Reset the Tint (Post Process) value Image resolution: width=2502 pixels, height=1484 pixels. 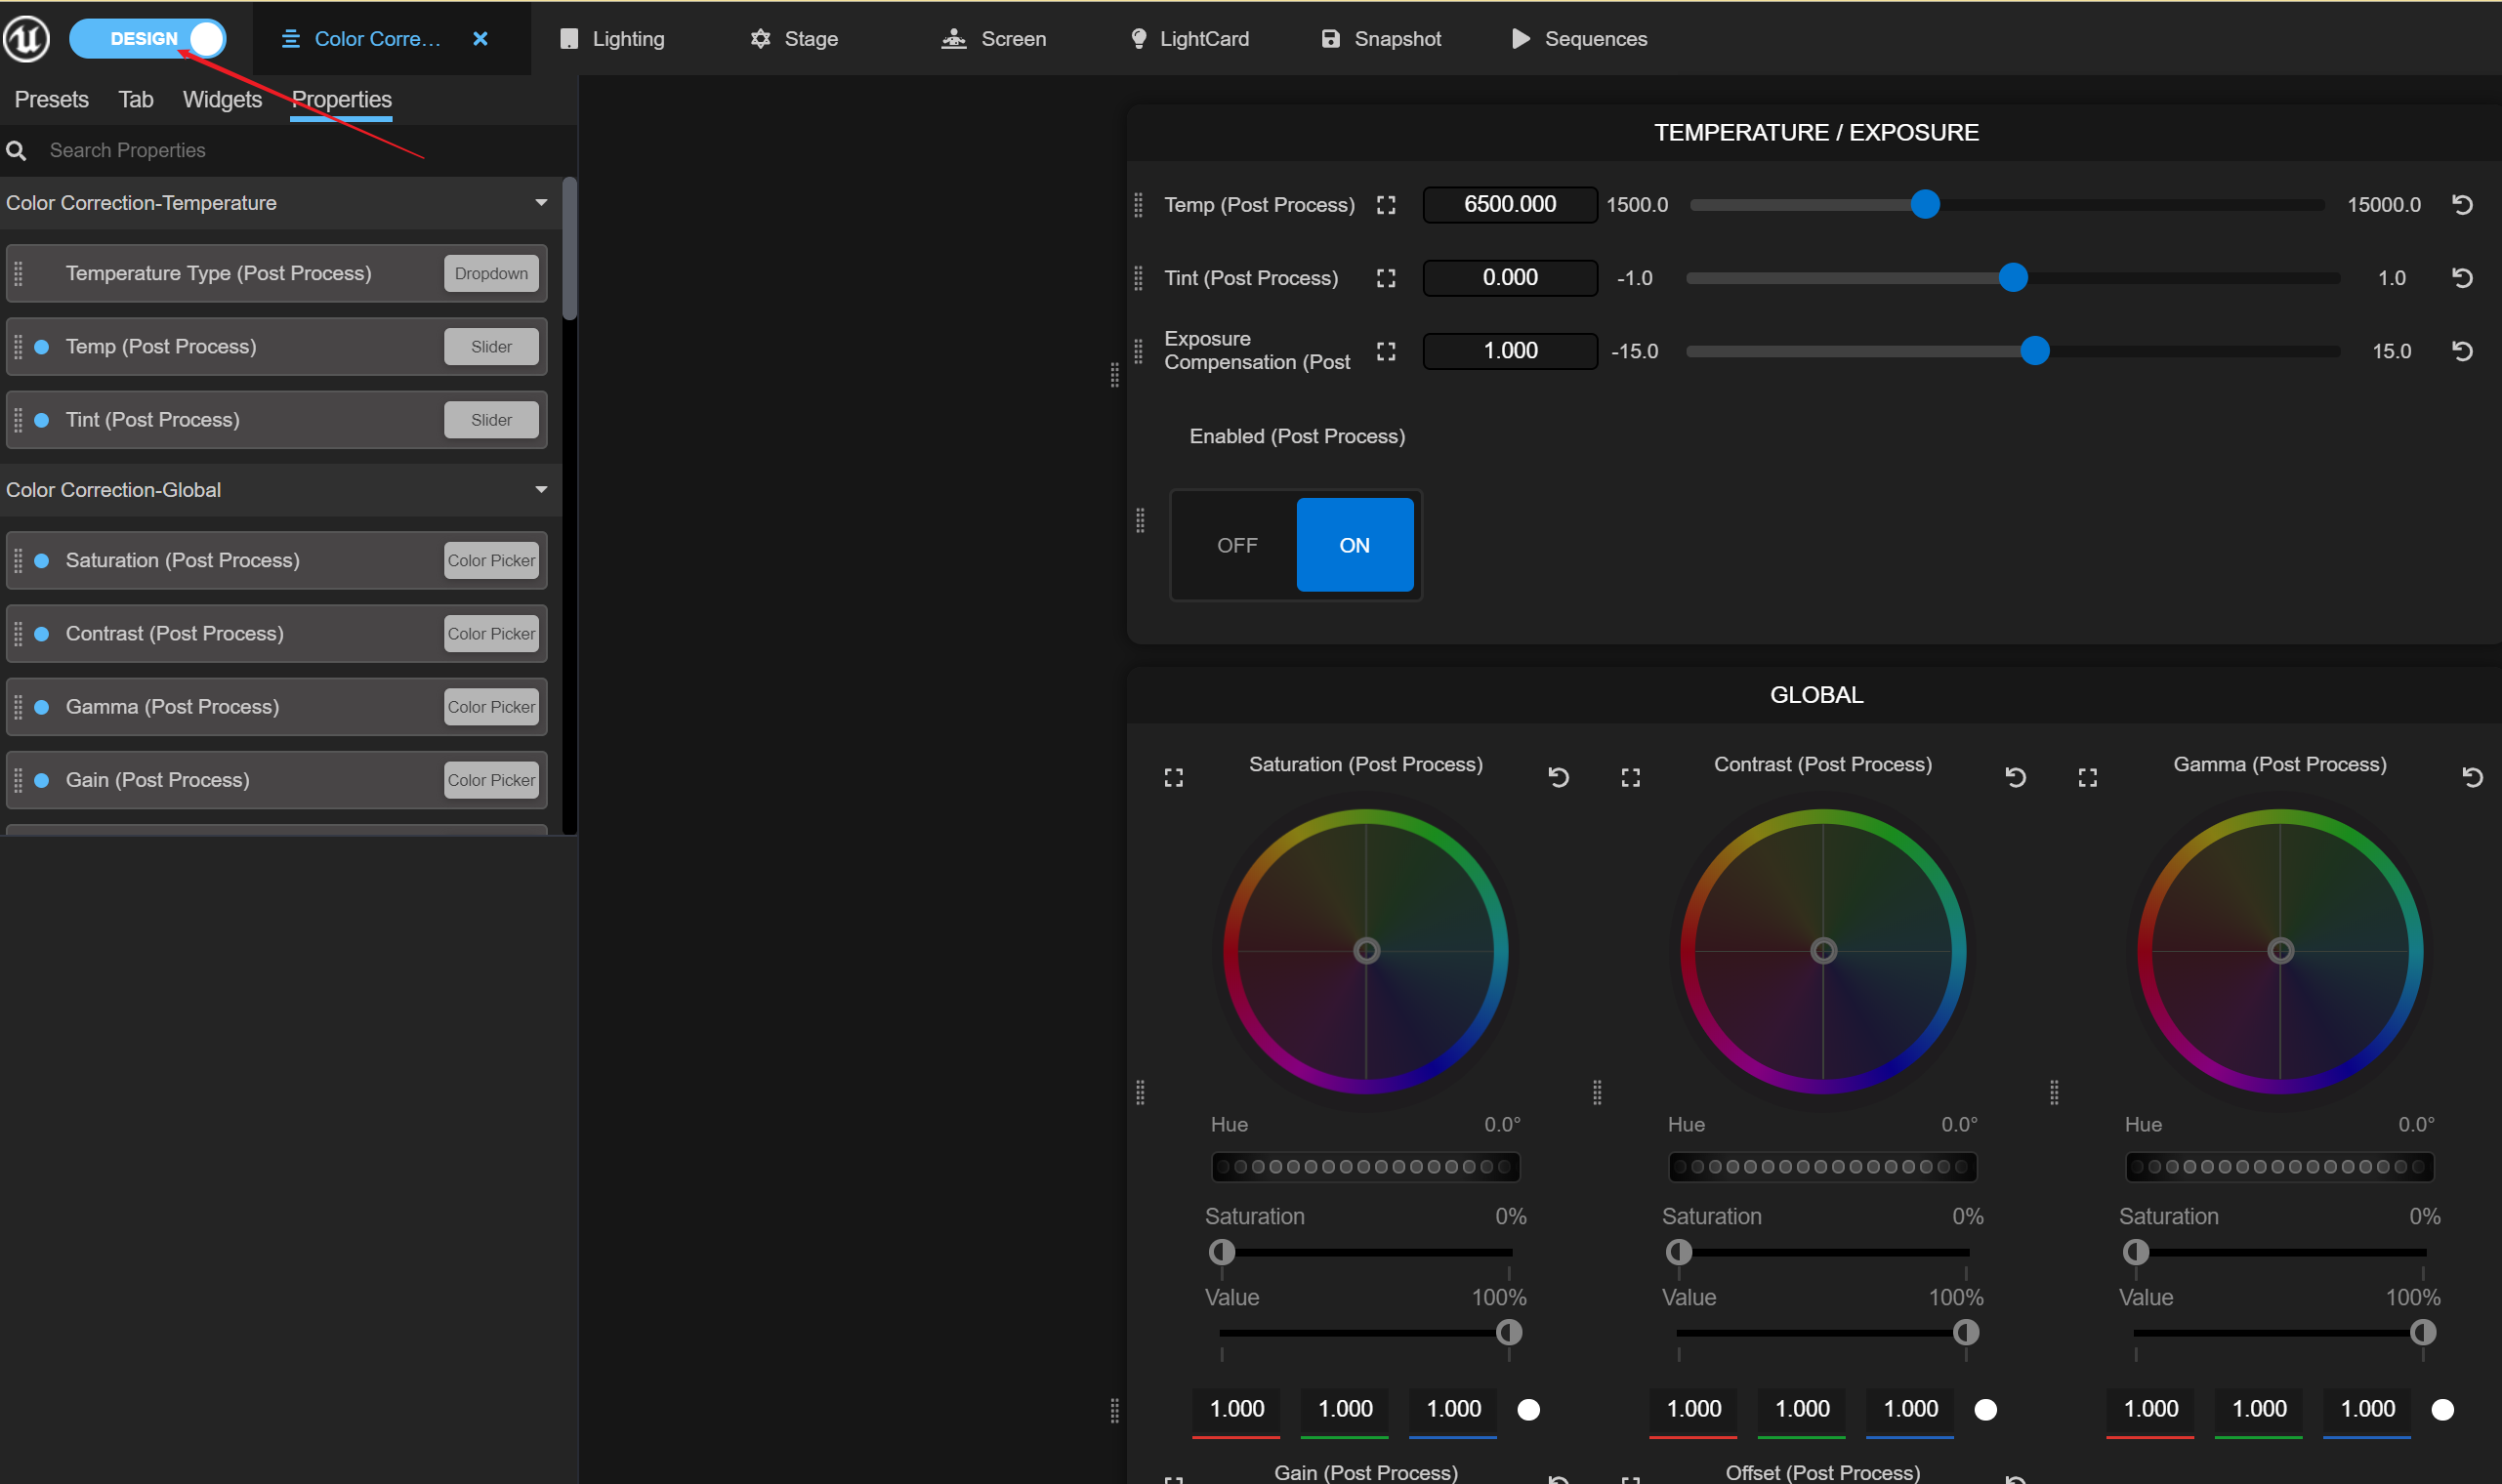point(2463,278)
